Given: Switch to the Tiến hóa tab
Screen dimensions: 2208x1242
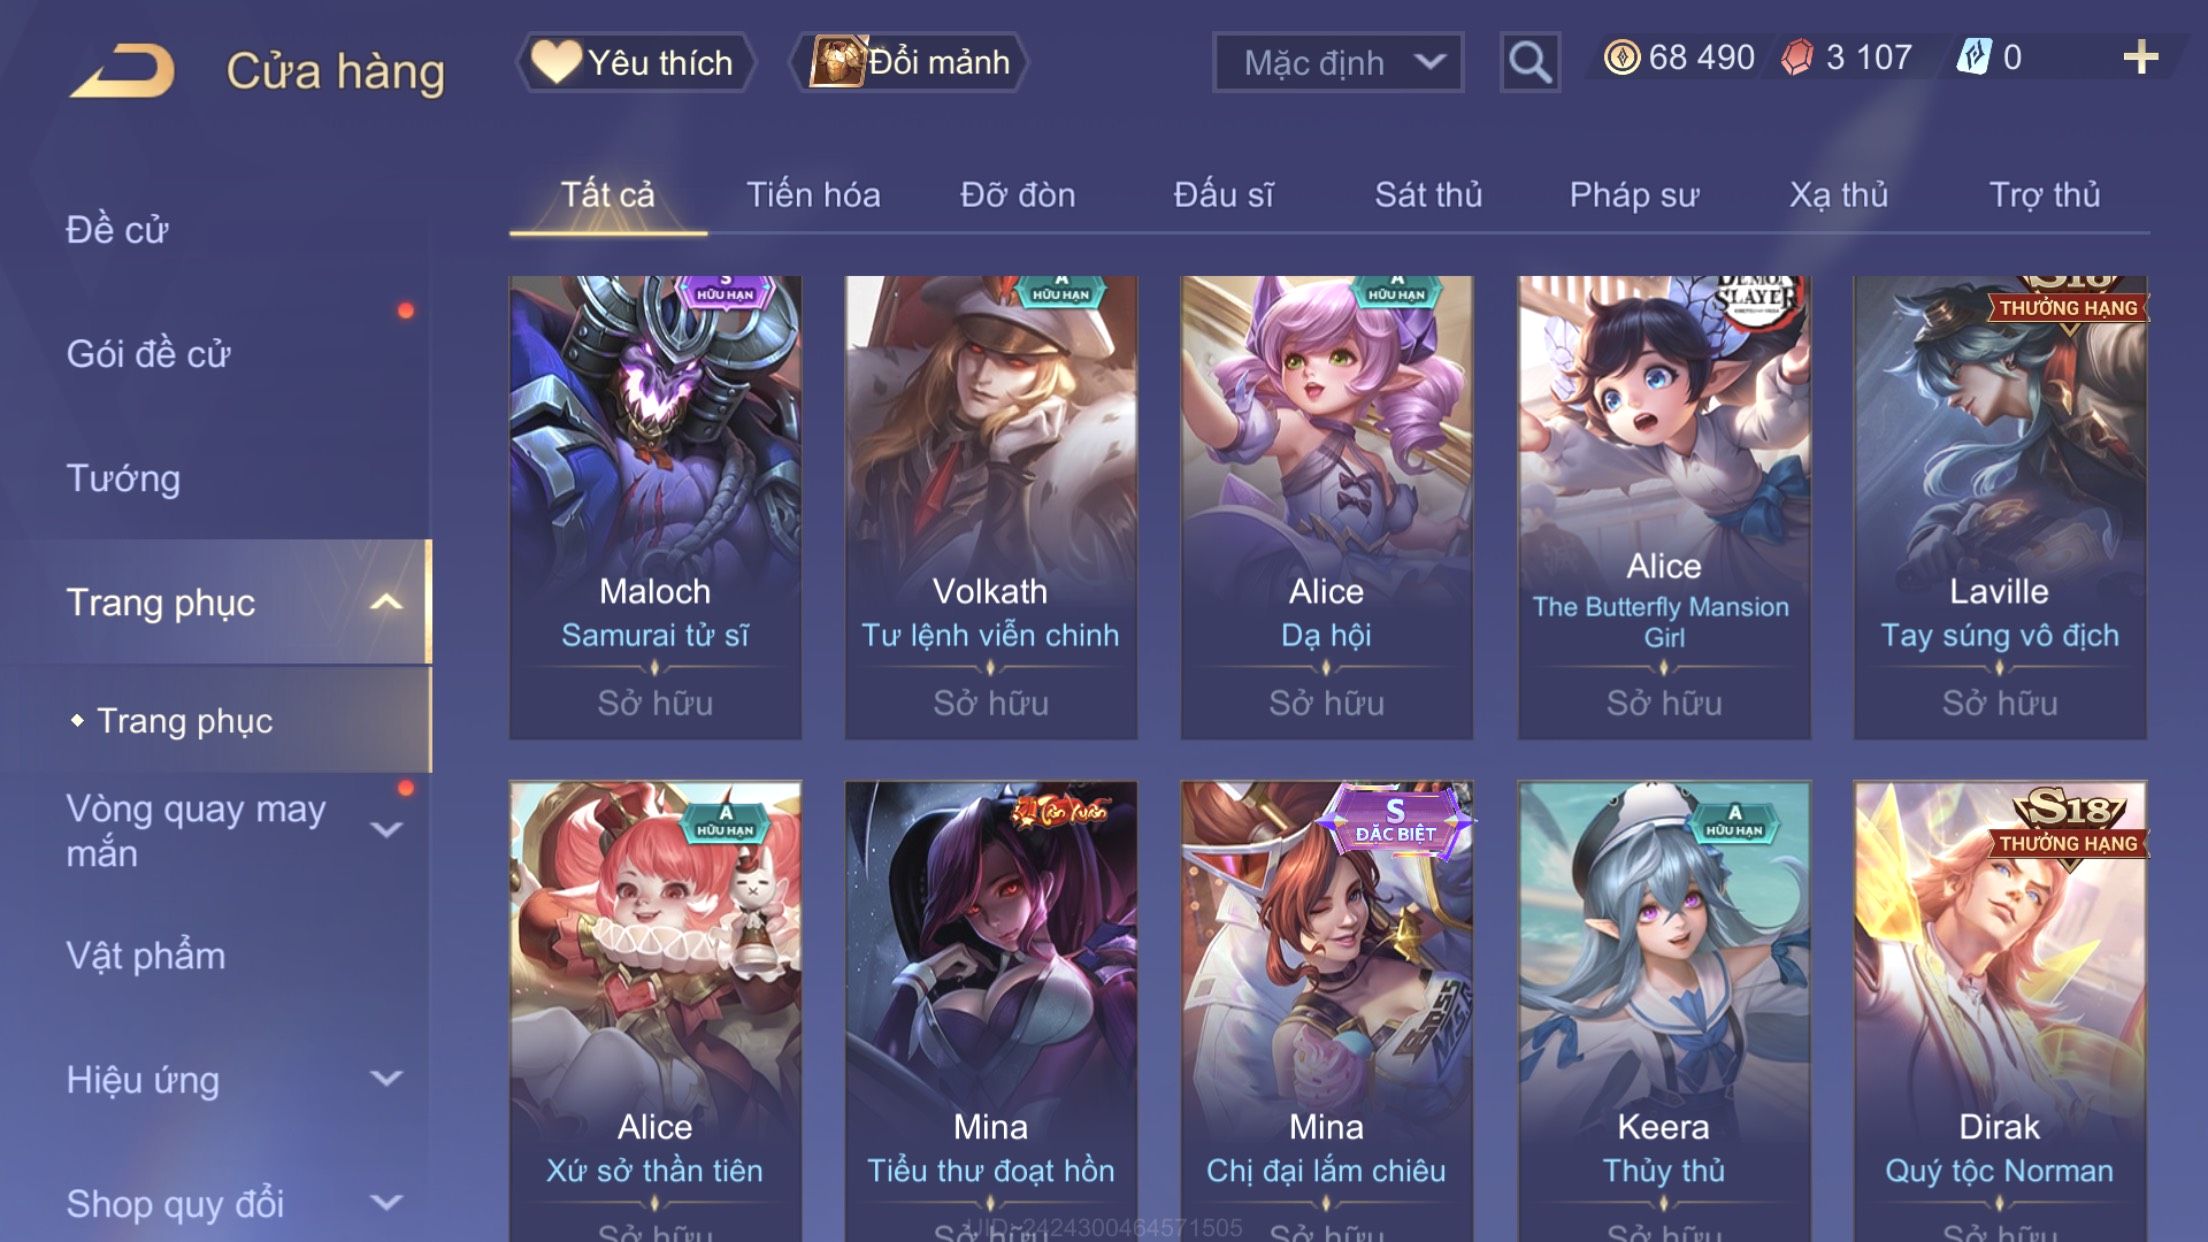Looking at the screenshot, I should [x=813, y=195].
